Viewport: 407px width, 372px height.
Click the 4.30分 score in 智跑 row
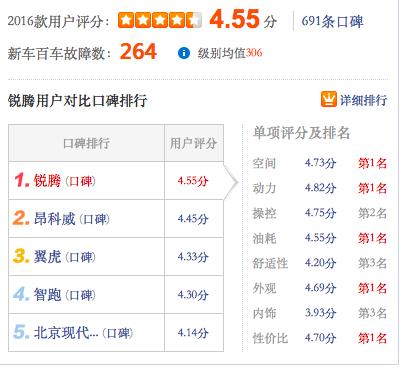click(x=193, y=295)
